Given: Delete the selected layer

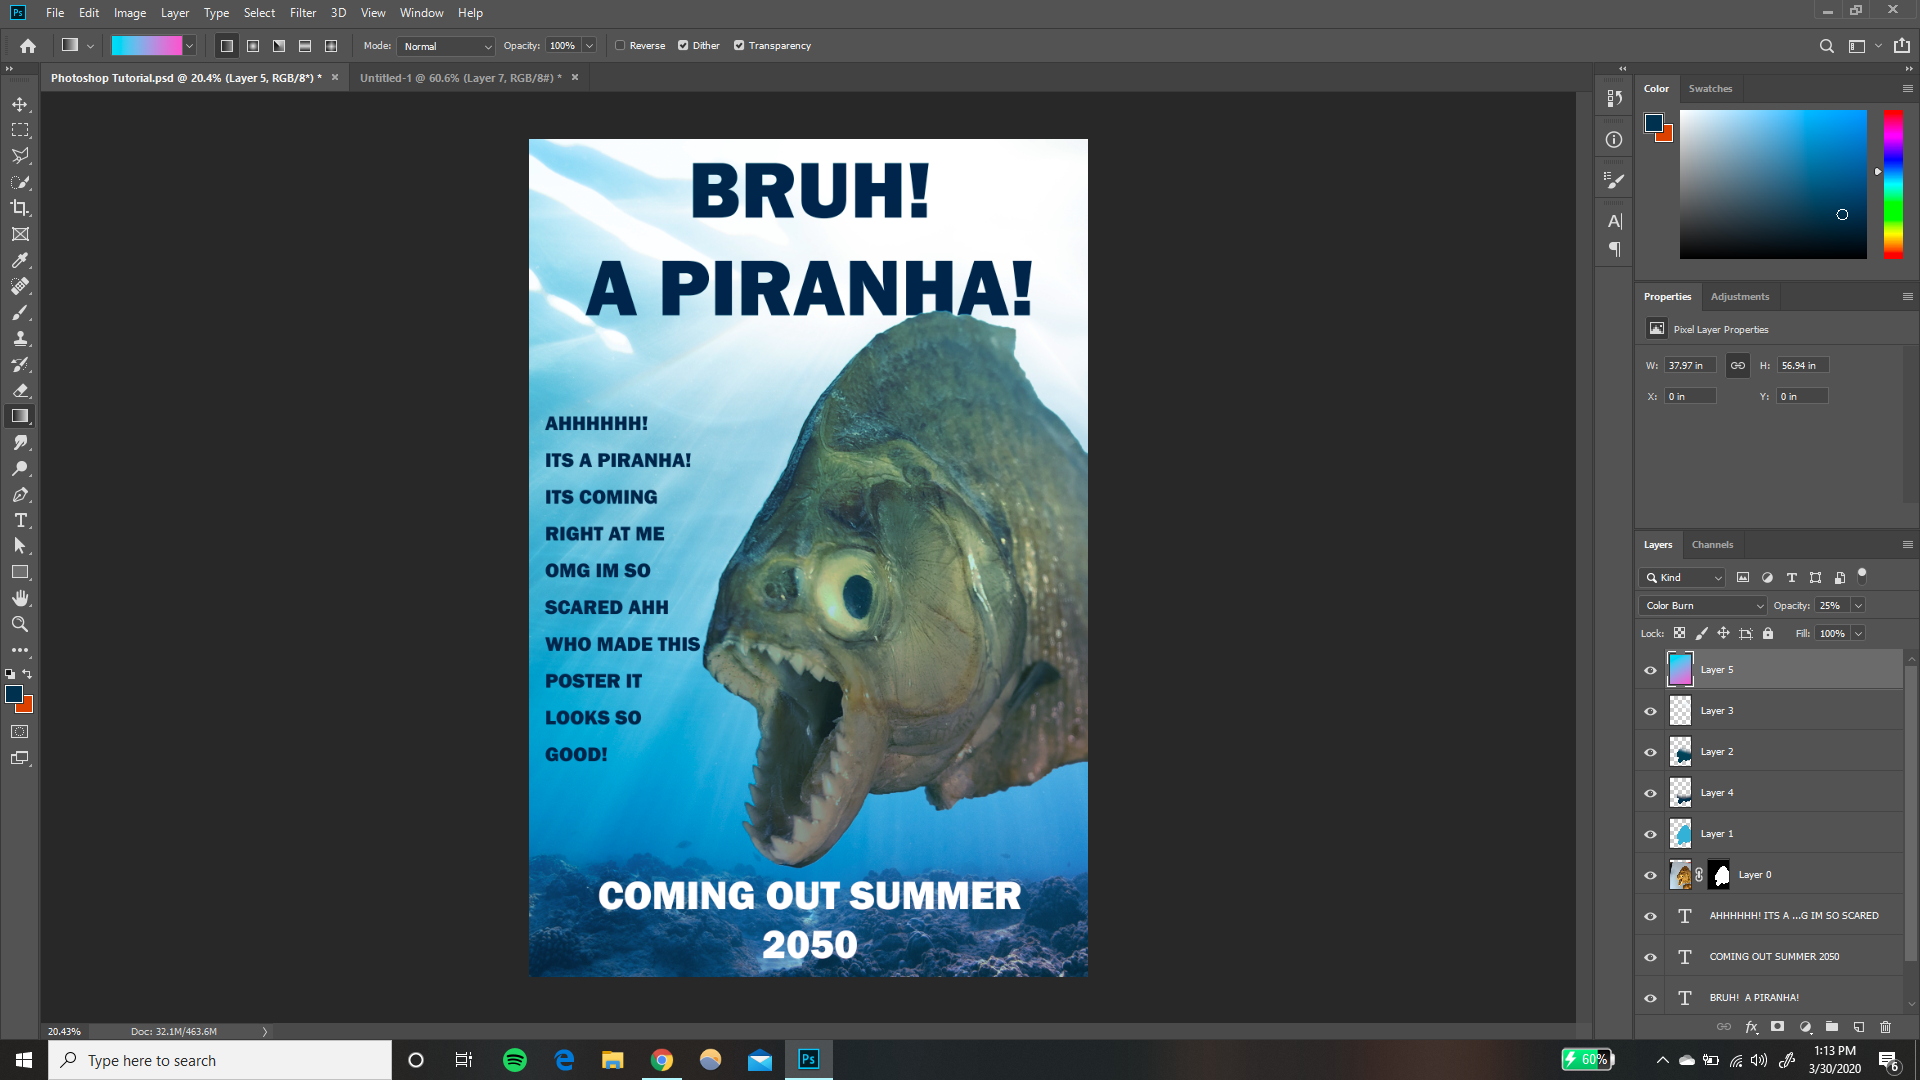Looking at the screenshot, I should click(1886, 1027).
